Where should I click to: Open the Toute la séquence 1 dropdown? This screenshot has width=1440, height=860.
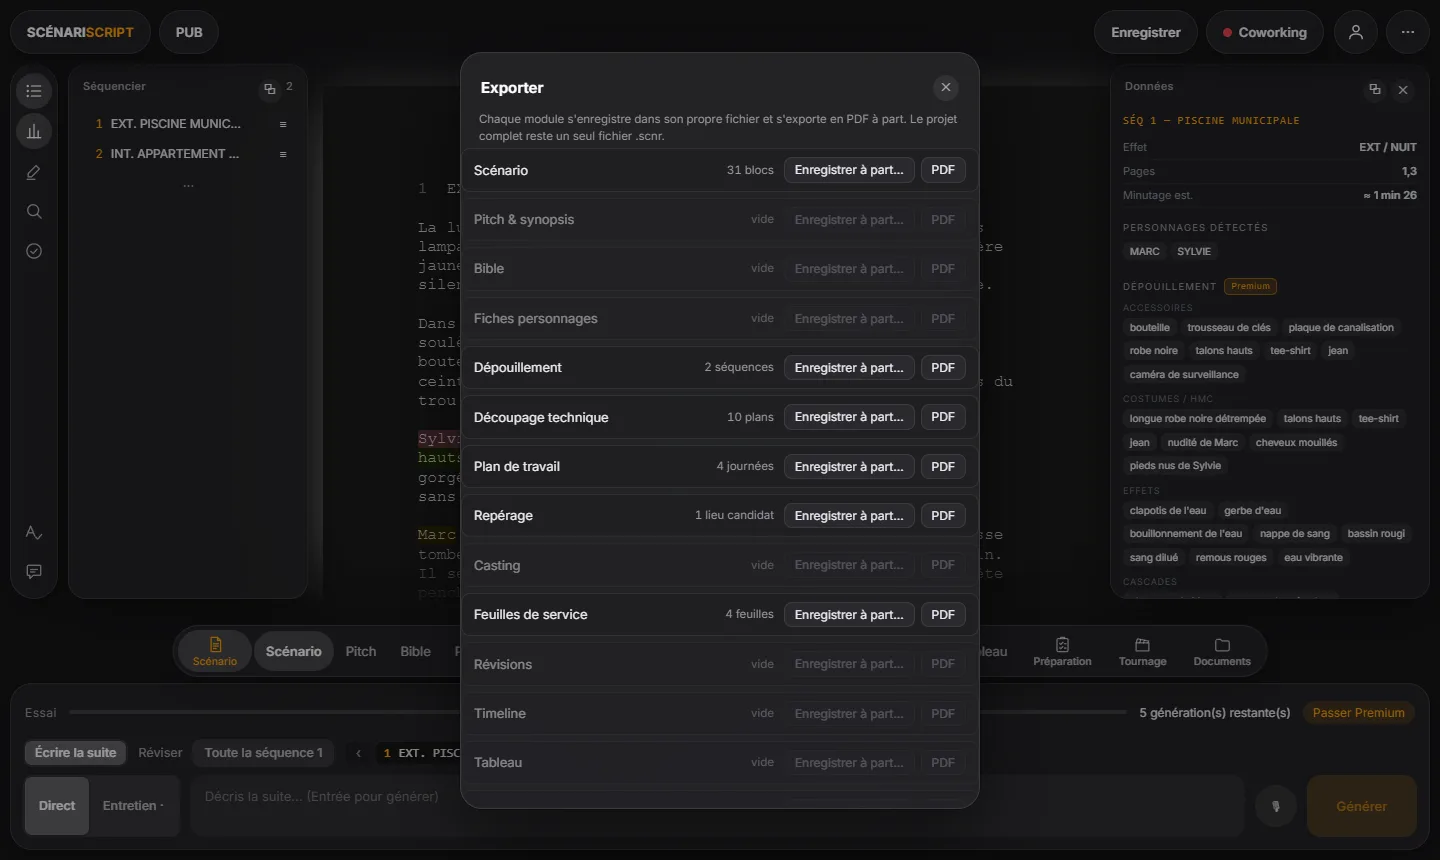264,753
